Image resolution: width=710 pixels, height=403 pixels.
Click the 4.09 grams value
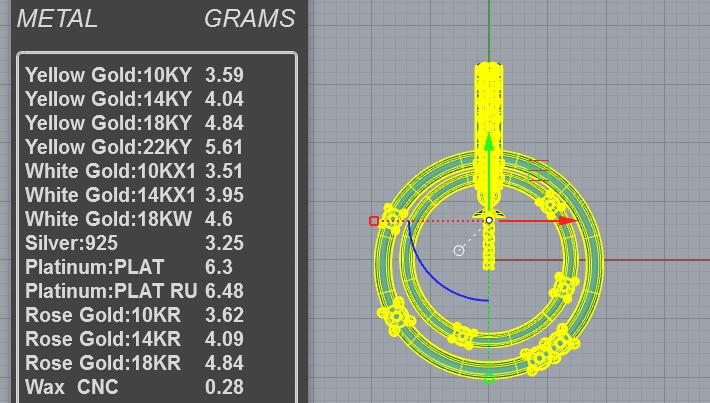(225, 339)
